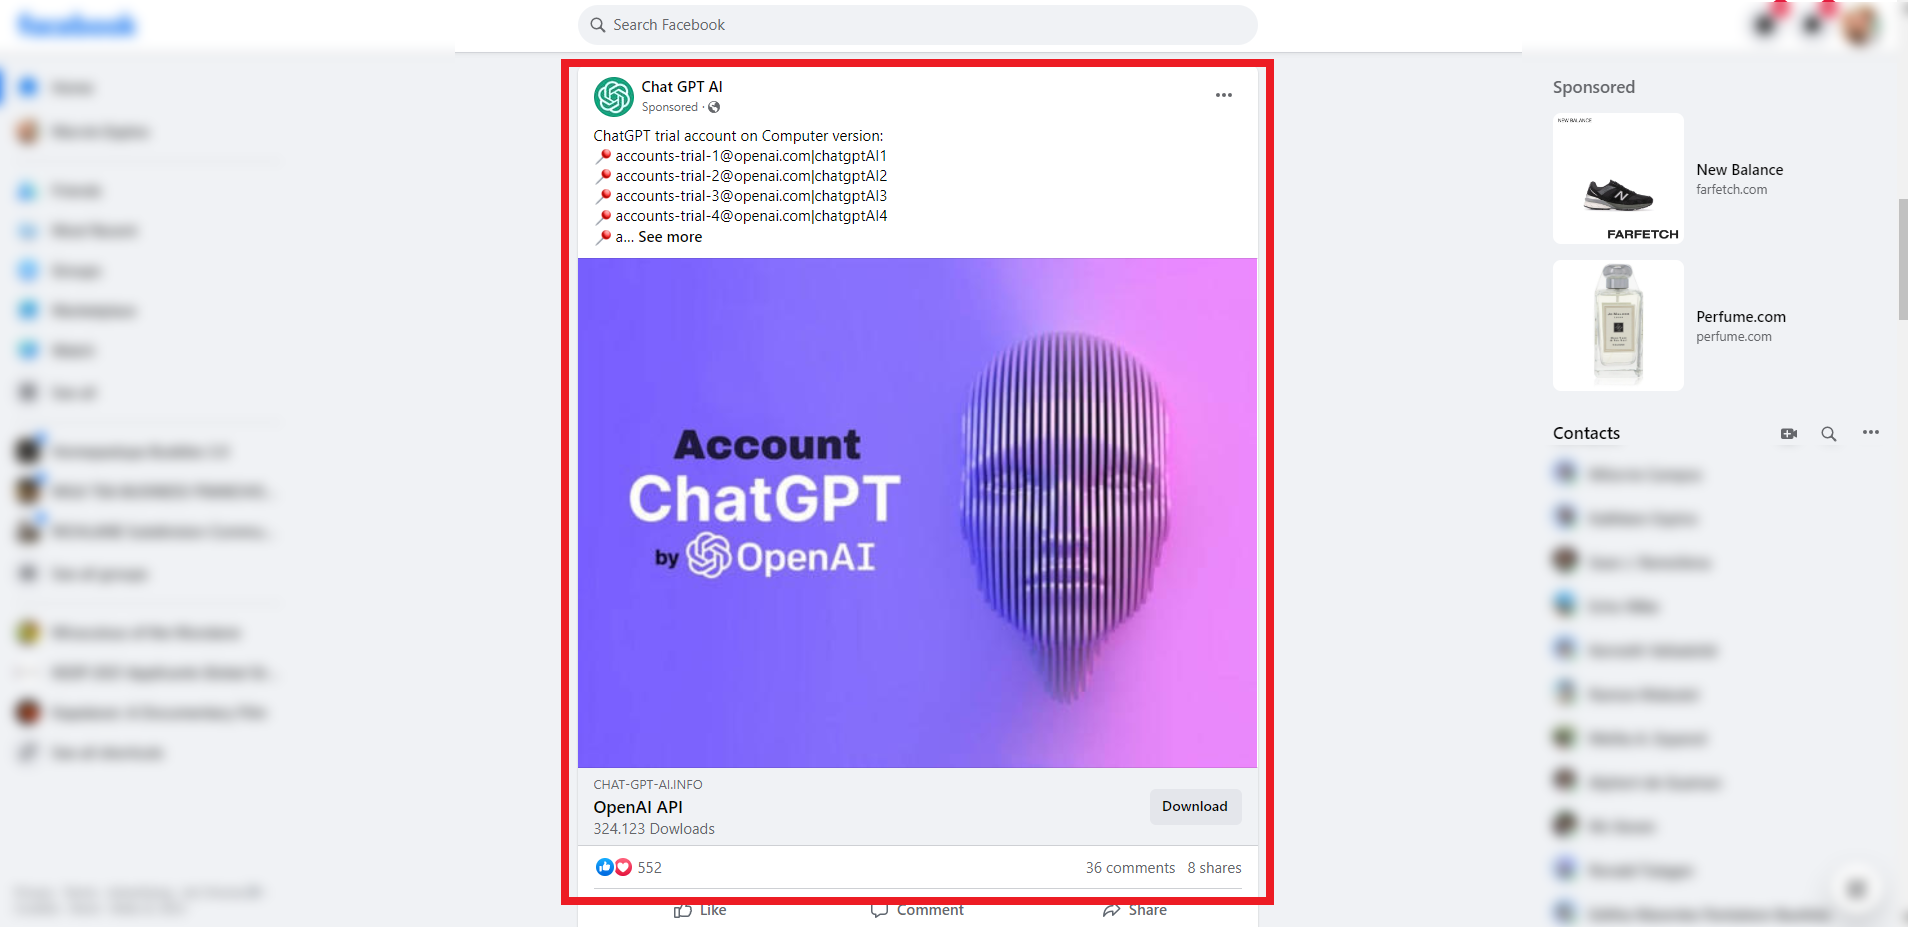1908x927 pixels.
Task: Comment on the ChatGPT post
Action: (916, 910)
